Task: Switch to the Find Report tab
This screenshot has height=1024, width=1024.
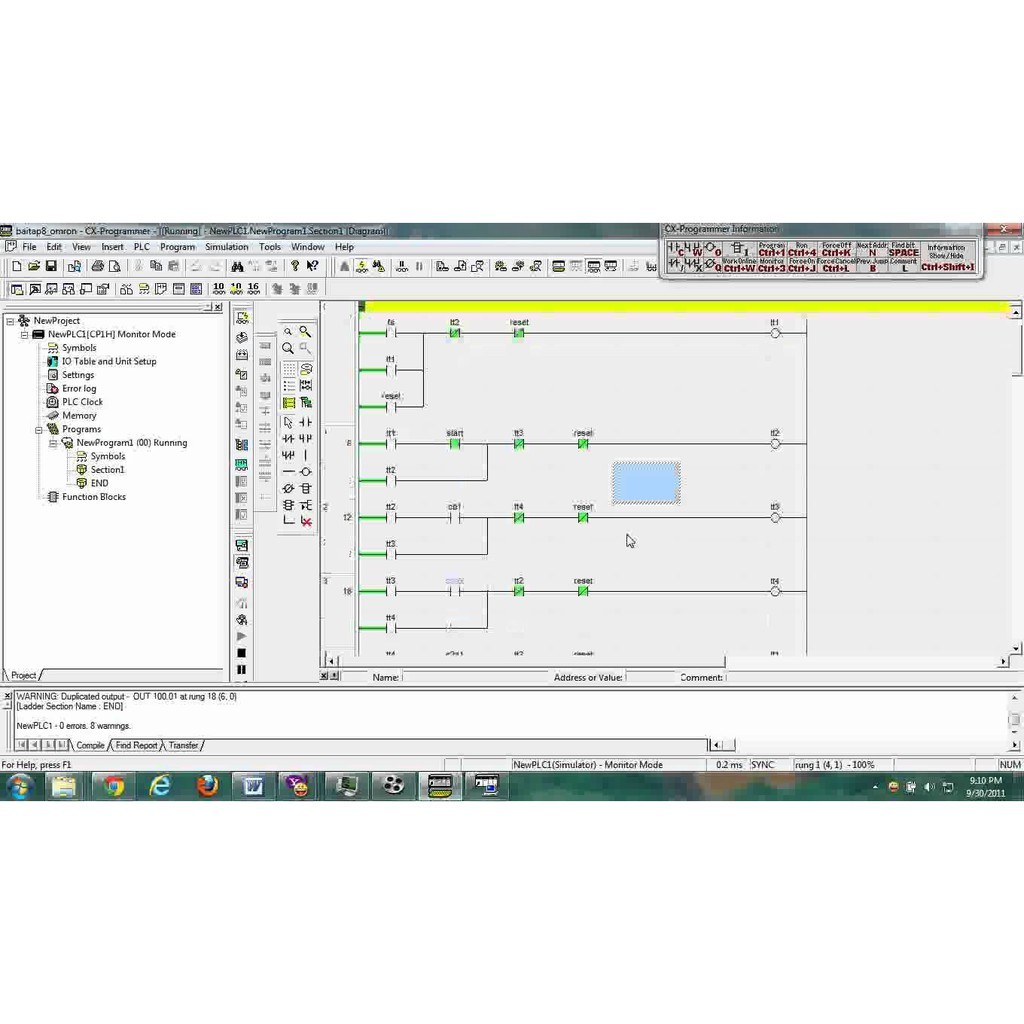Action: 136,745
